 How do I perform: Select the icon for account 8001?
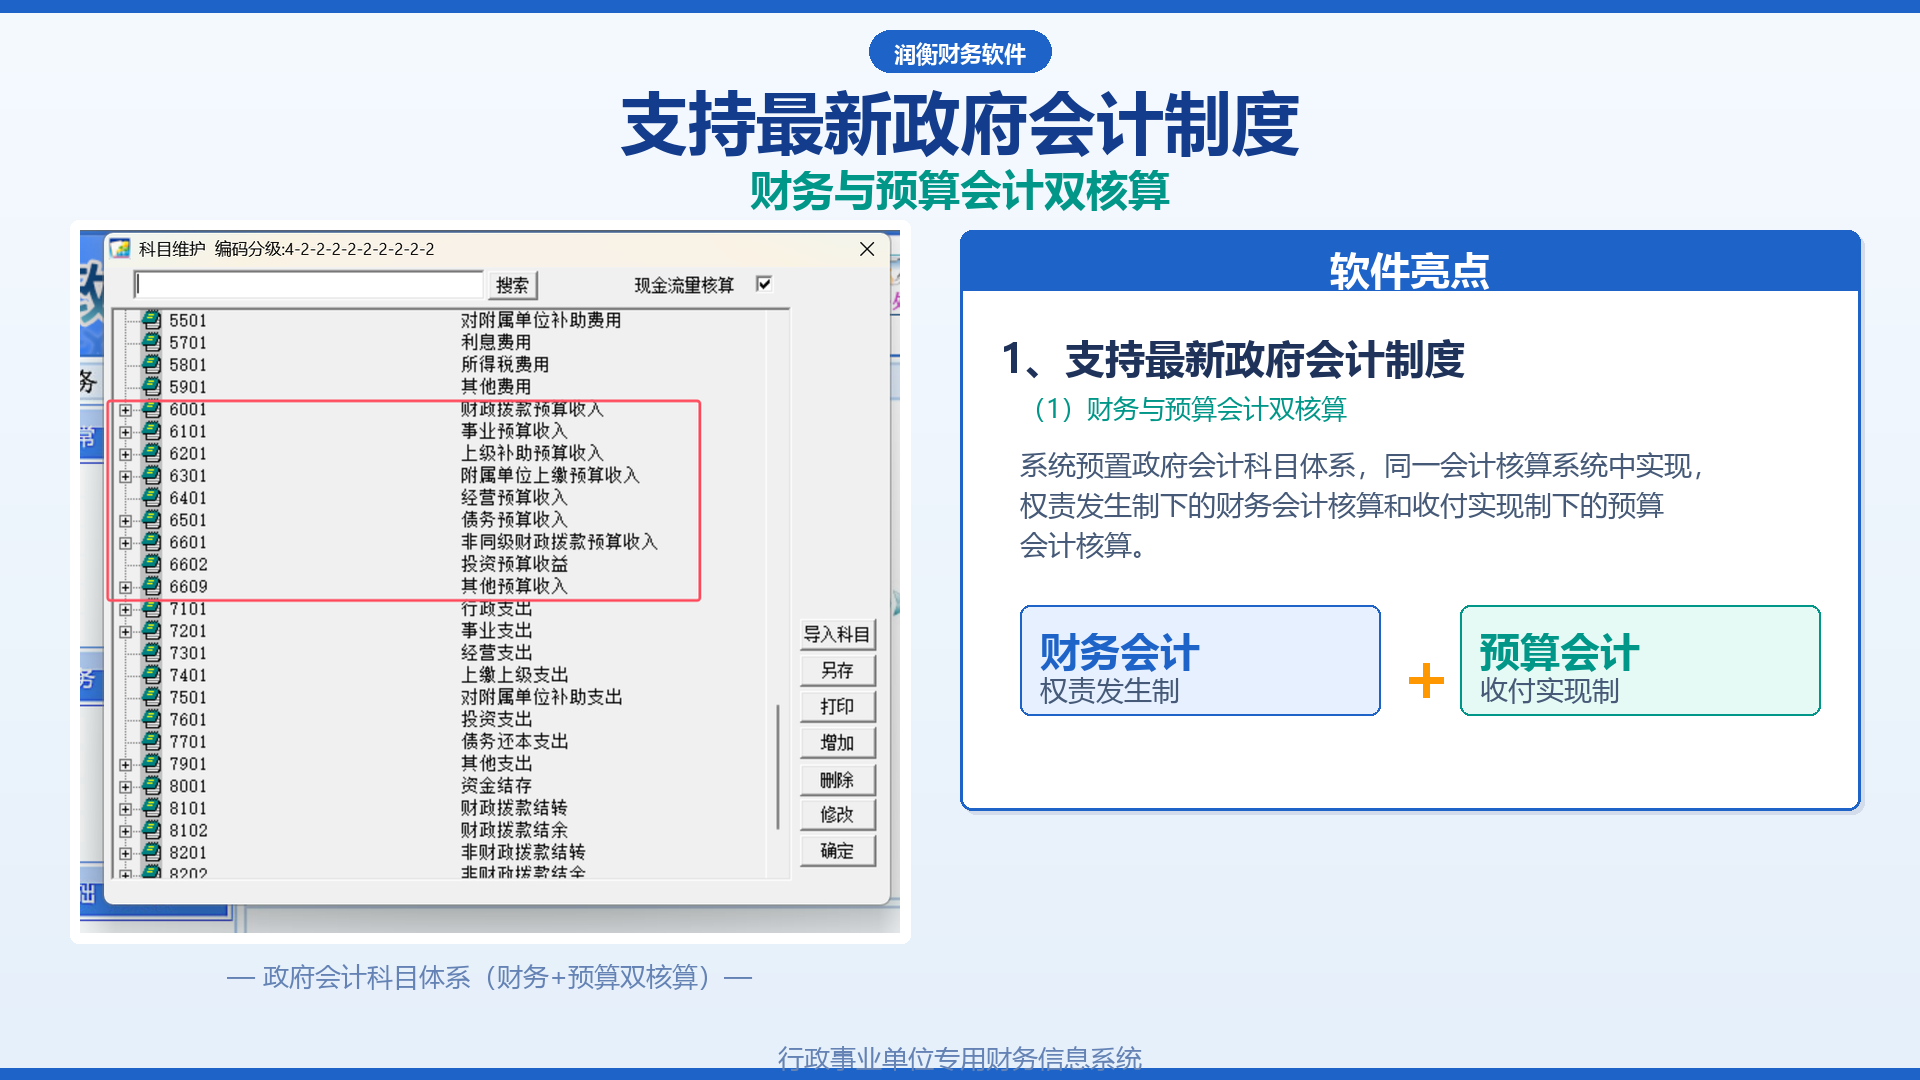[151, 785]
